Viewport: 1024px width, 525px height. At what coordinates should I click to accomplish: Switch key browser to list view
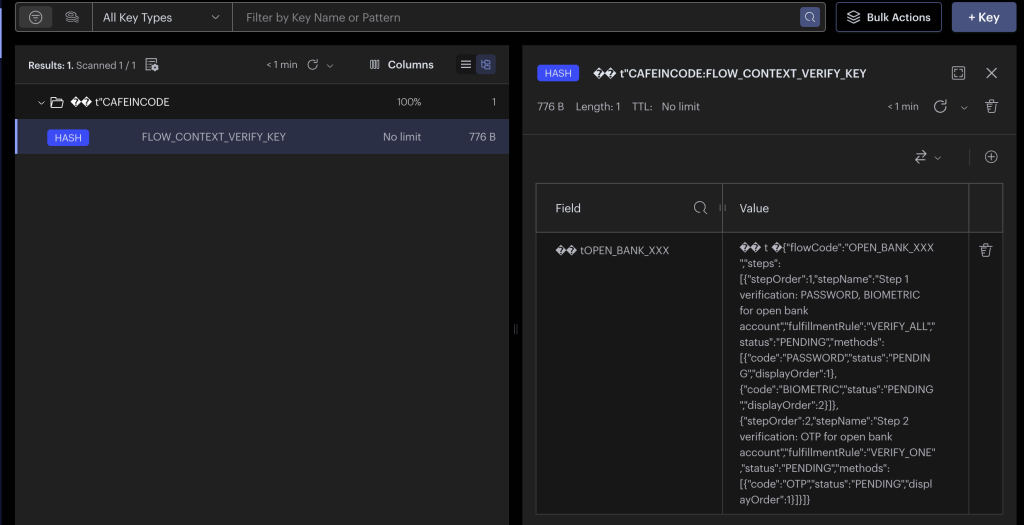click(x=466, y=65)
